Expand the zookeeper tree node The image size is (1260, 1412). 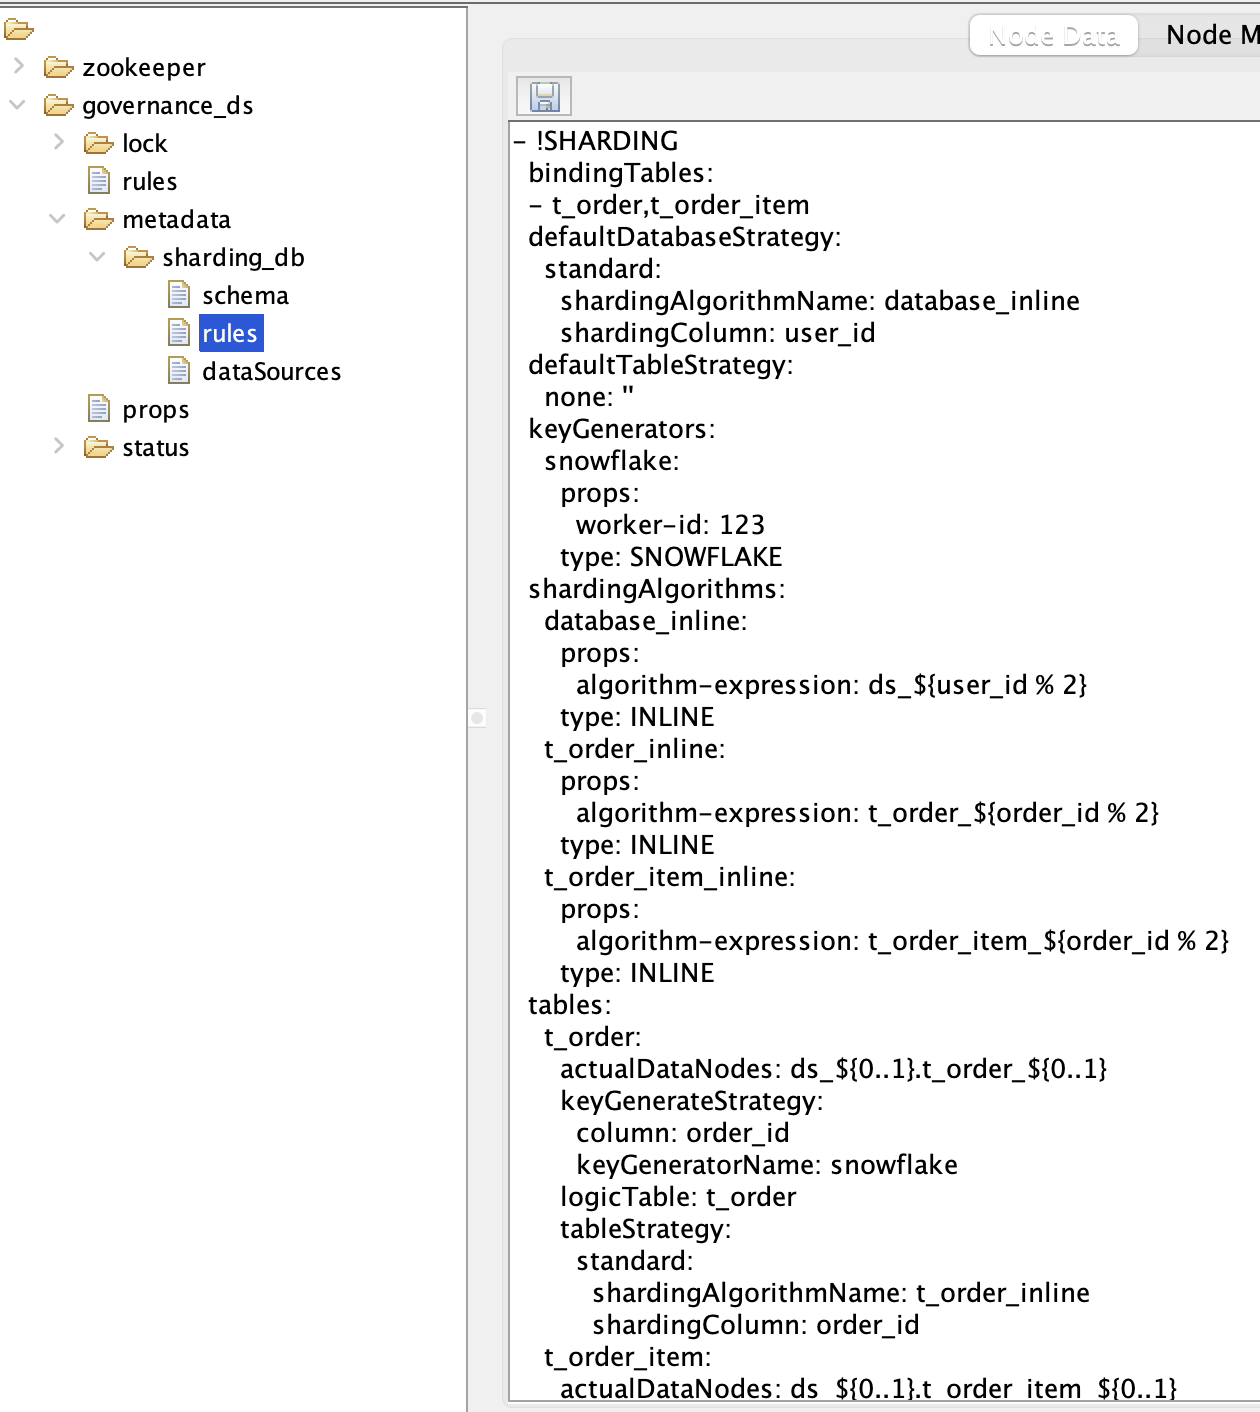click(x=18, y=67)
